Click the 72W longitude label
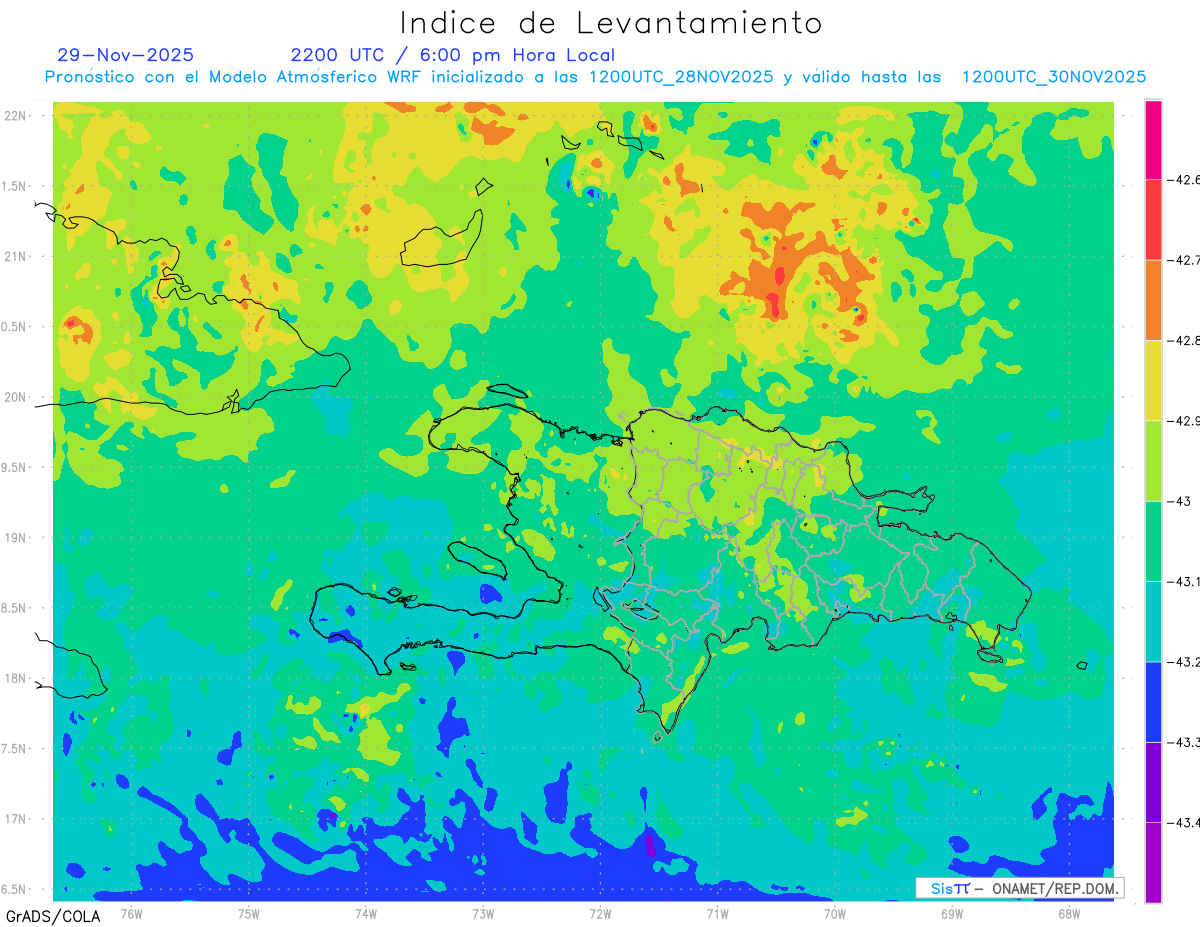The height and width of the screenshot is (927, 1200). (600, 913)
